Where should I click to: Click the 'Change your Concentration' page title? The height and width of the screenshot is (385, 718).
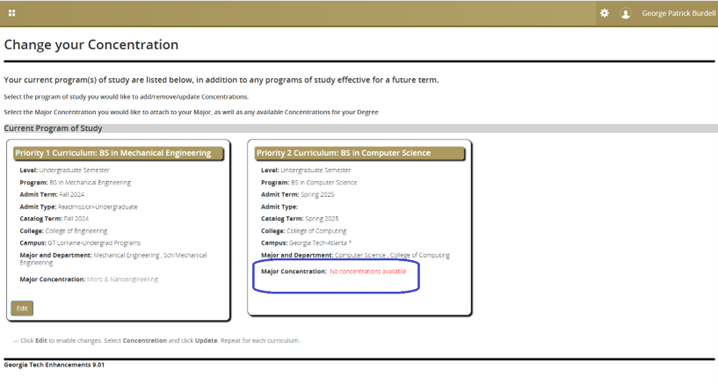91,45
